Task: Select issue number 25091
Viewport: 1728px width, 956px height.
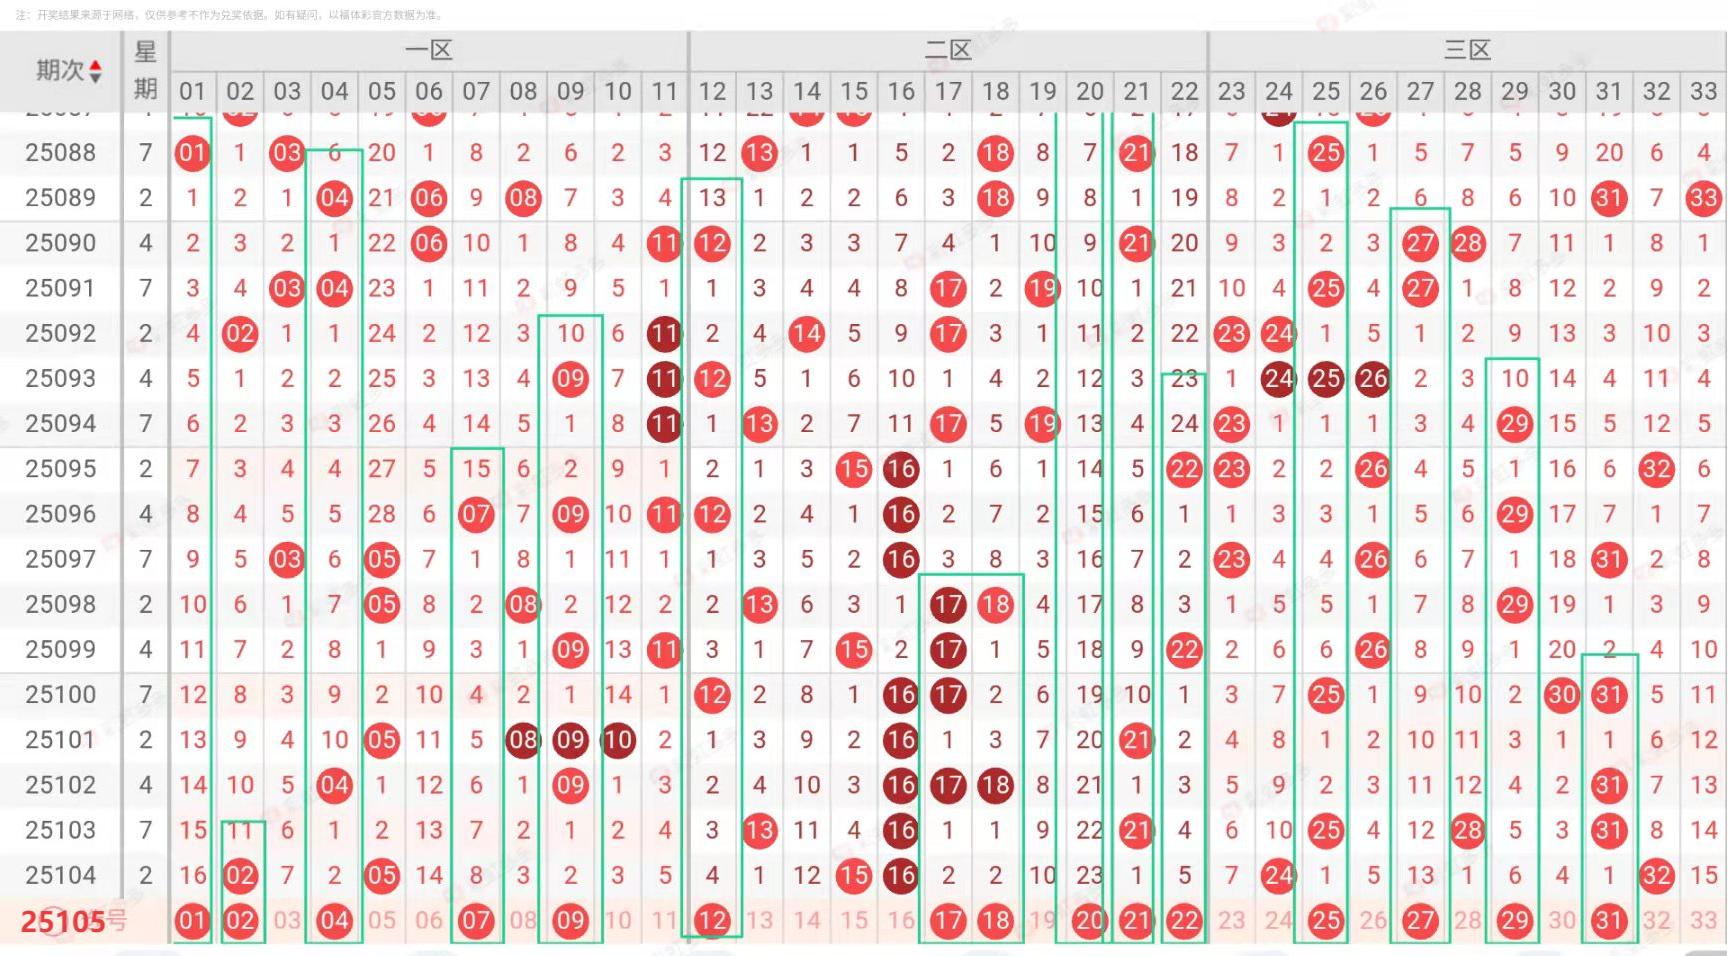Action: (x=61, y=288)
